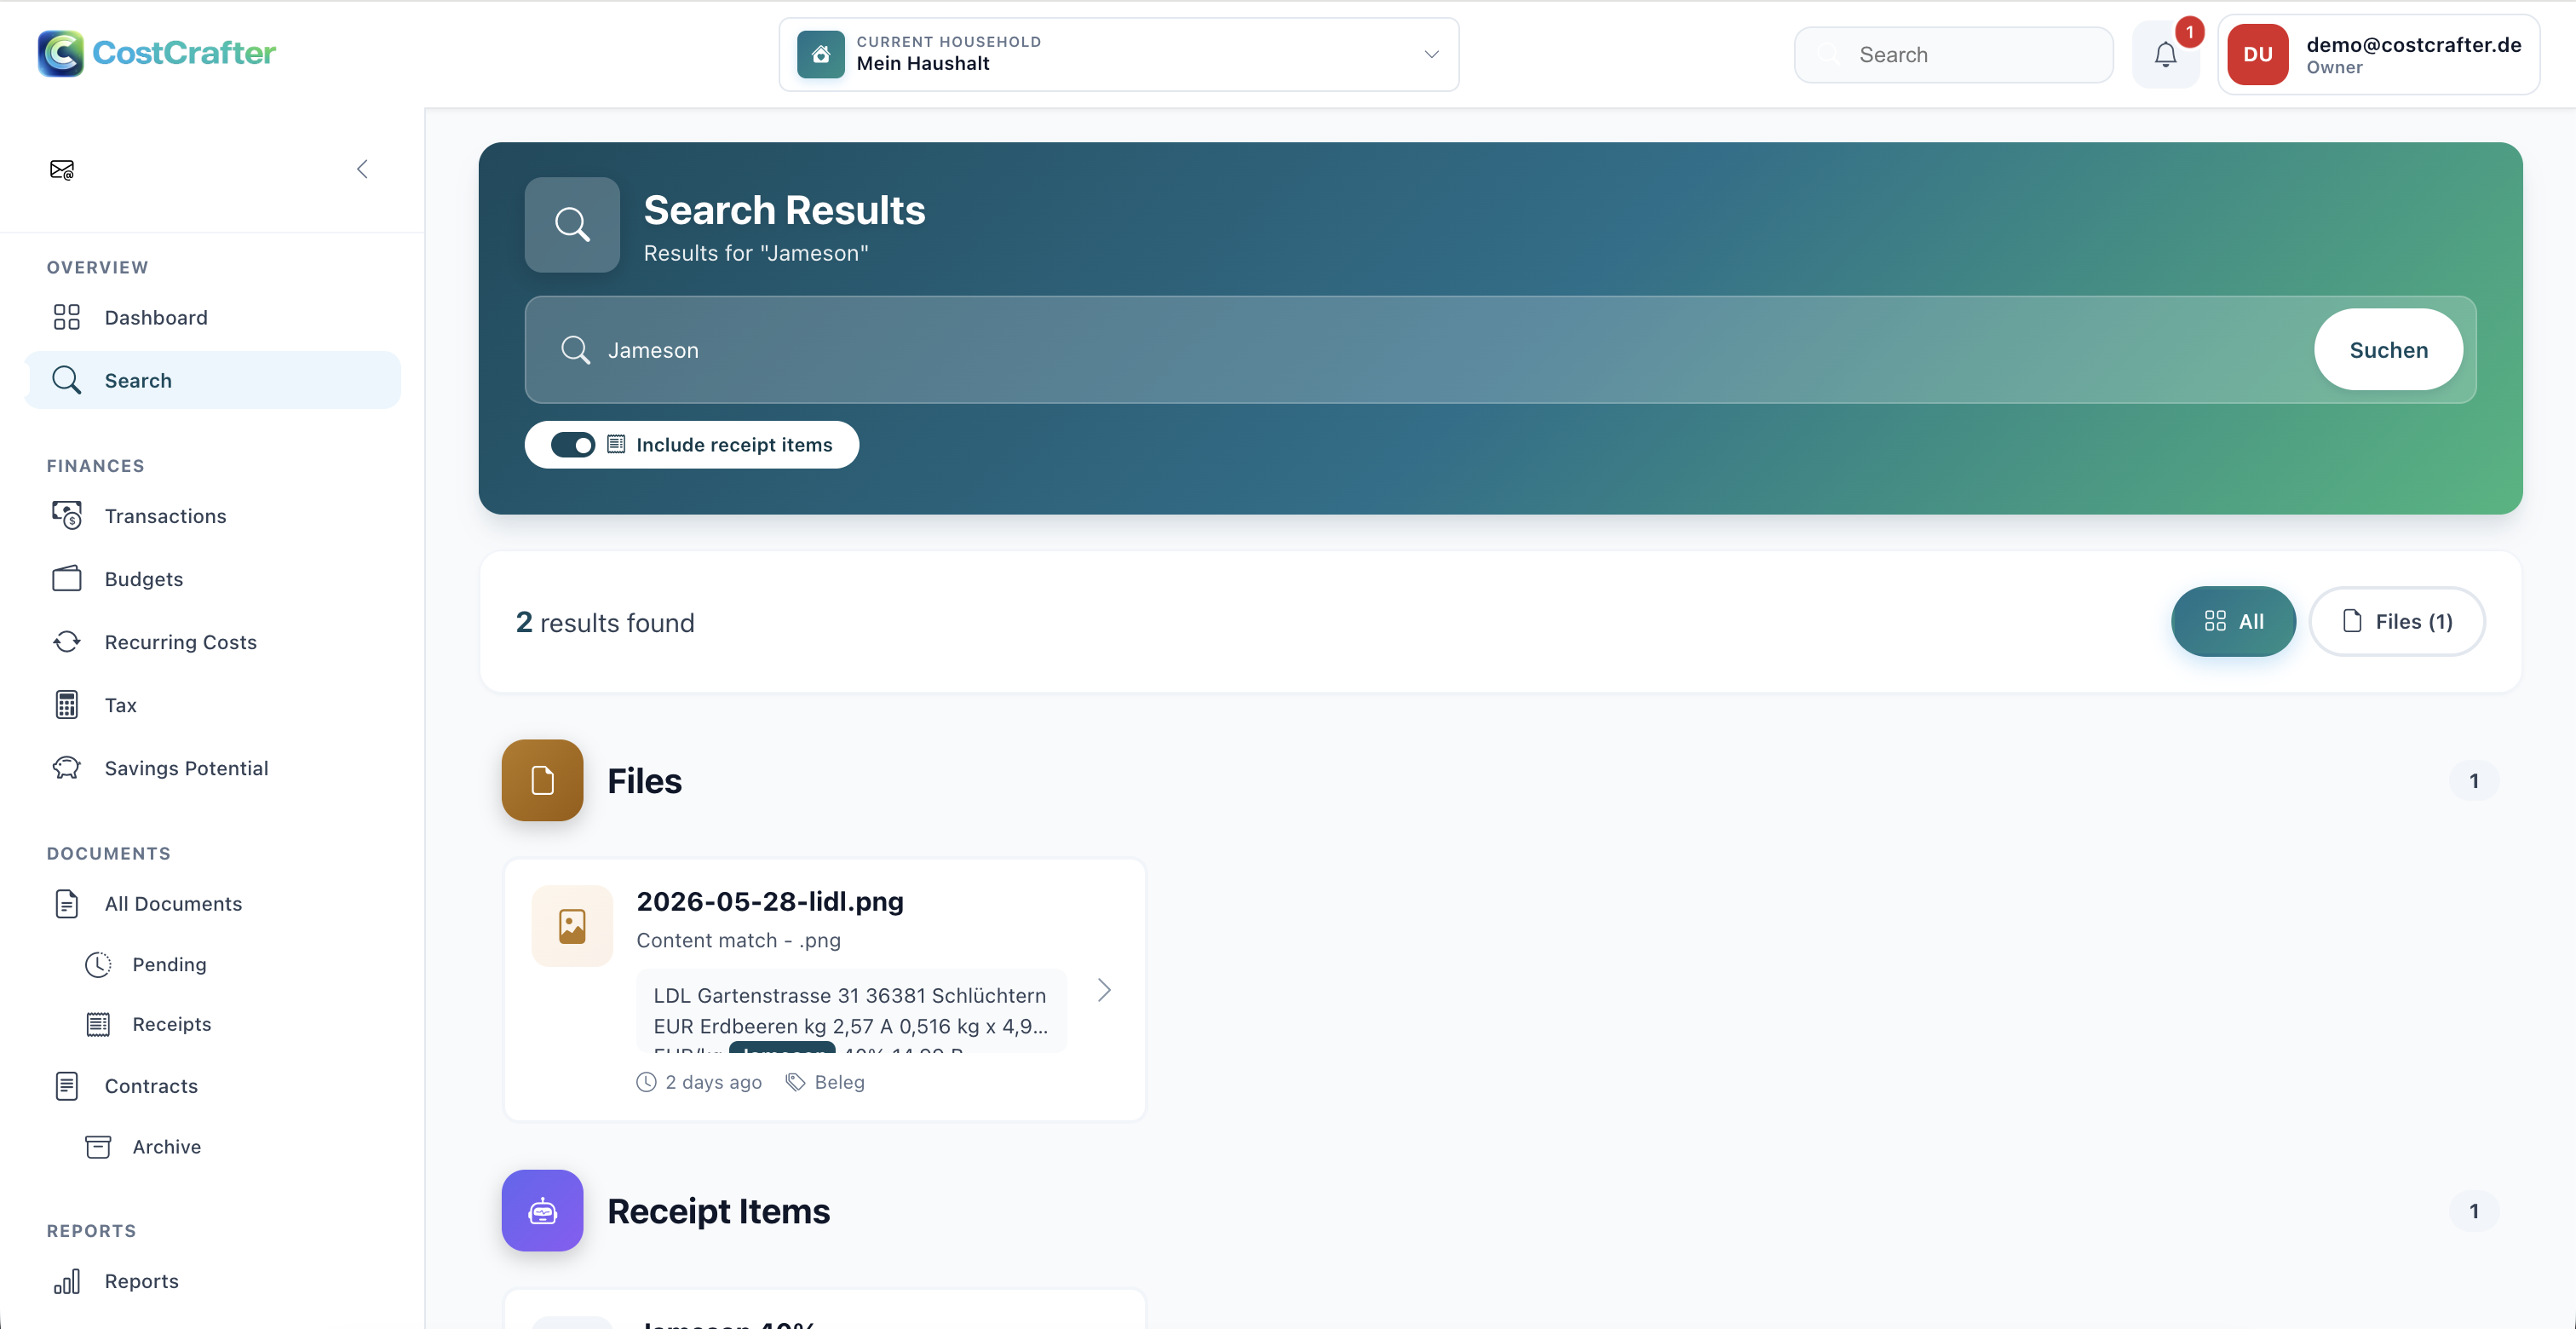Open the Contracts document icon
Screen dimensions: 2576x1329
tap(67, 1086)
